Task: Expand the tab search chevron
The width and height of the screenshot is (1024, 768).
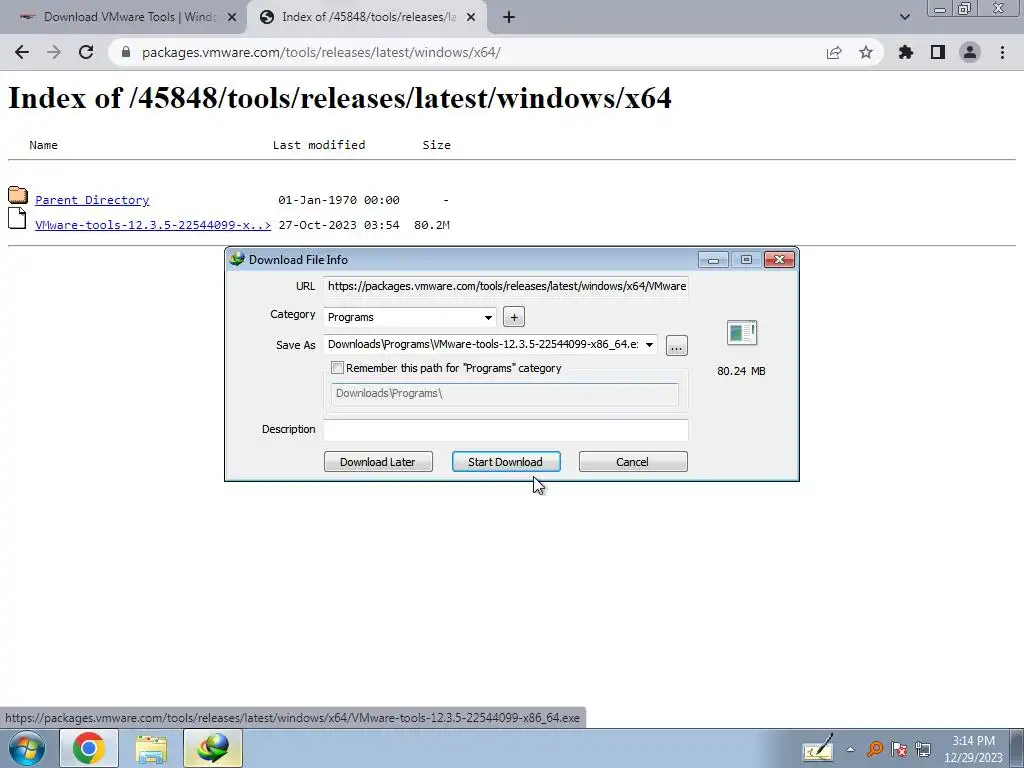Action: point(904,18)
